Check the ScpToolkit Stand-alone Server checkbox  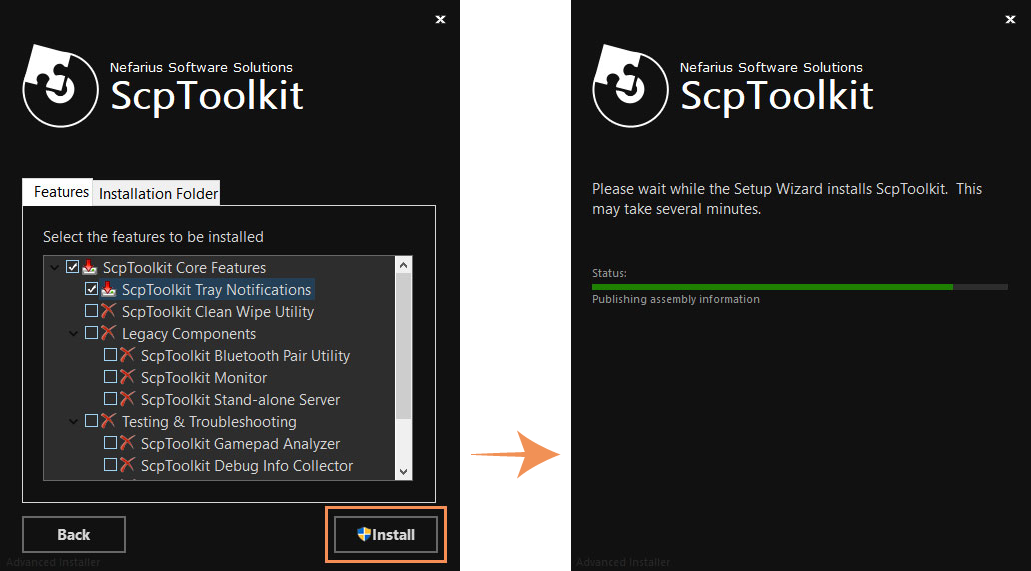(111, 399)
